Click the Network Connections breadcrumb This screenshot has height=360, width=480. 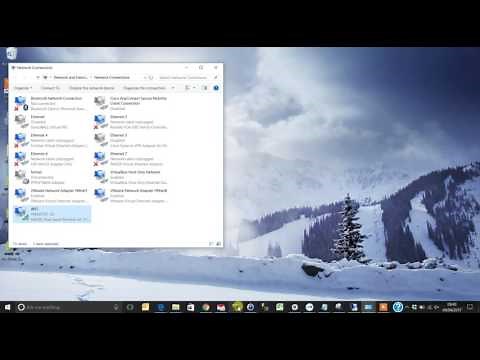112,77
